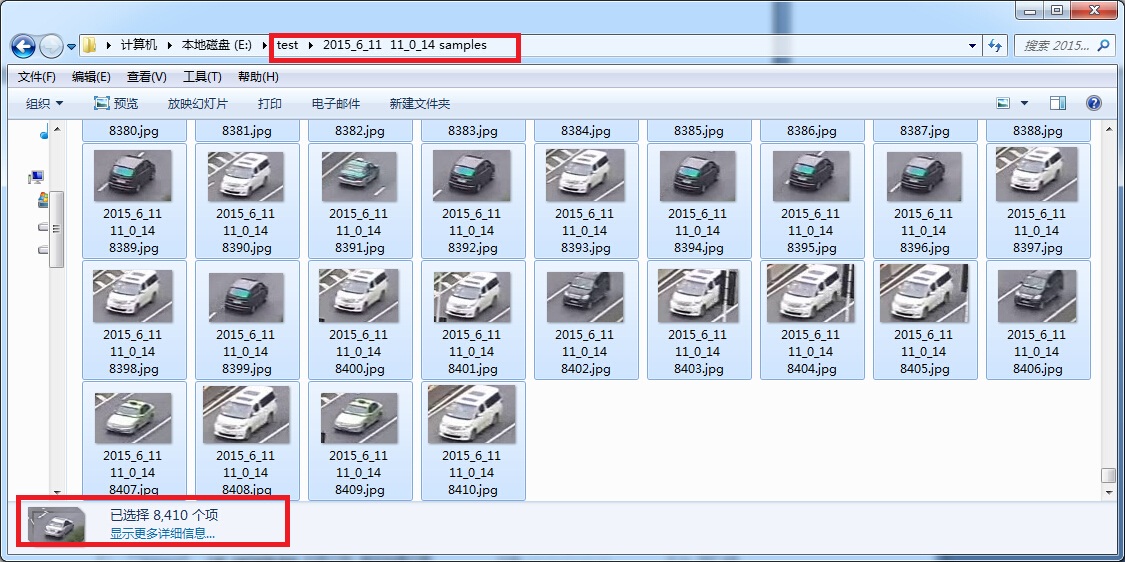Select thumbnail of 8402.jpg
The image size is (1125, 562).
pyautogui.click(x=585, y=296)
